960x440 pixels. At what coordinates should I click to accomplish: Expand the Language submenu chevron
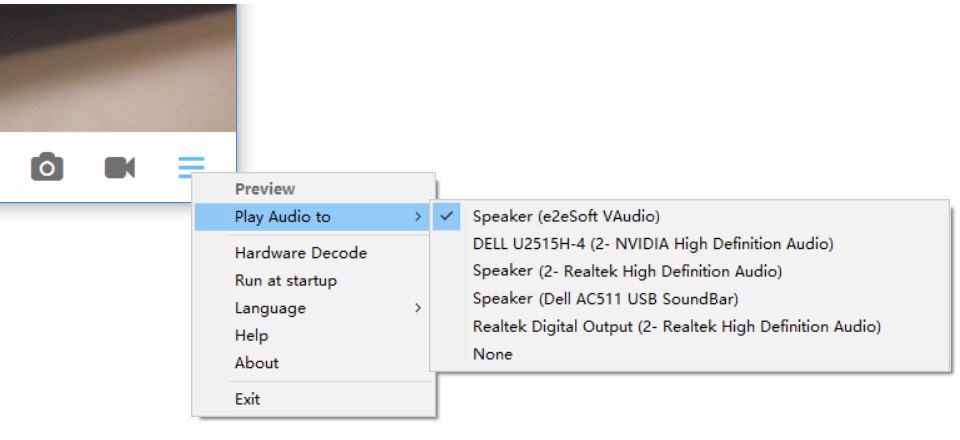tap(418, 308)
